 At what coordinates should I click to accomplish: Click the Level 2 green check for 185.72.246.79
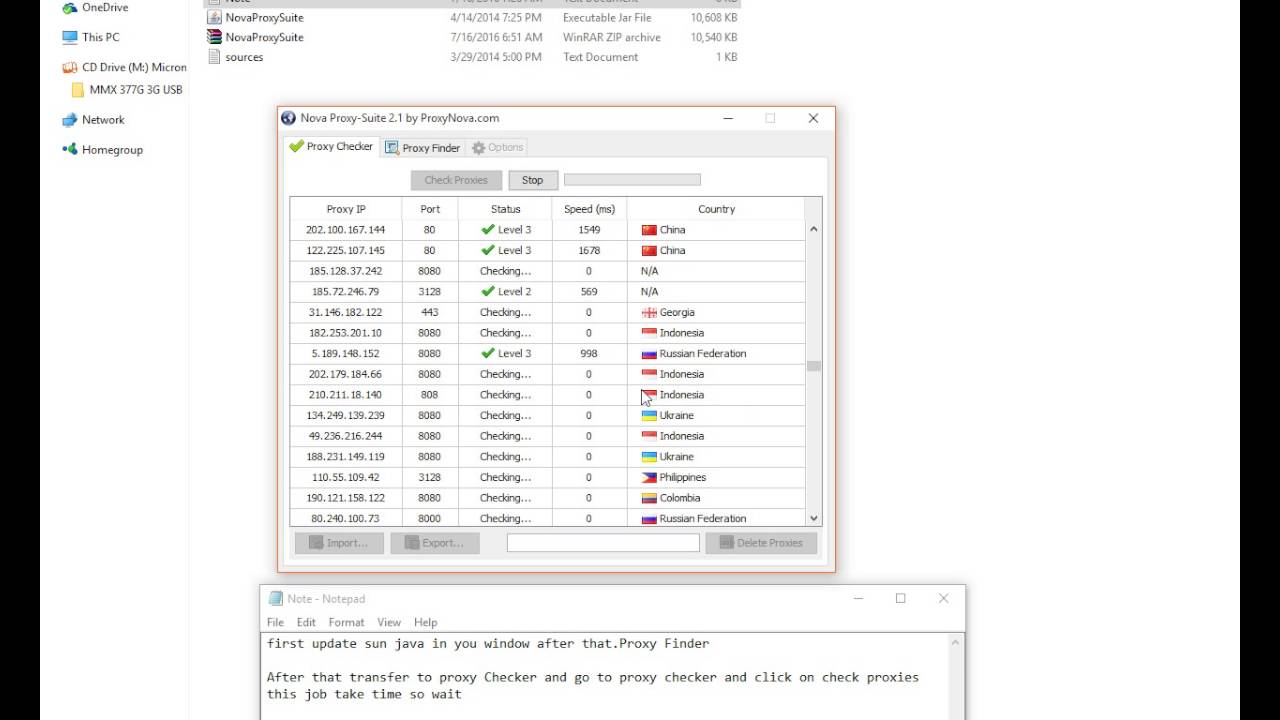coord(488,291)
